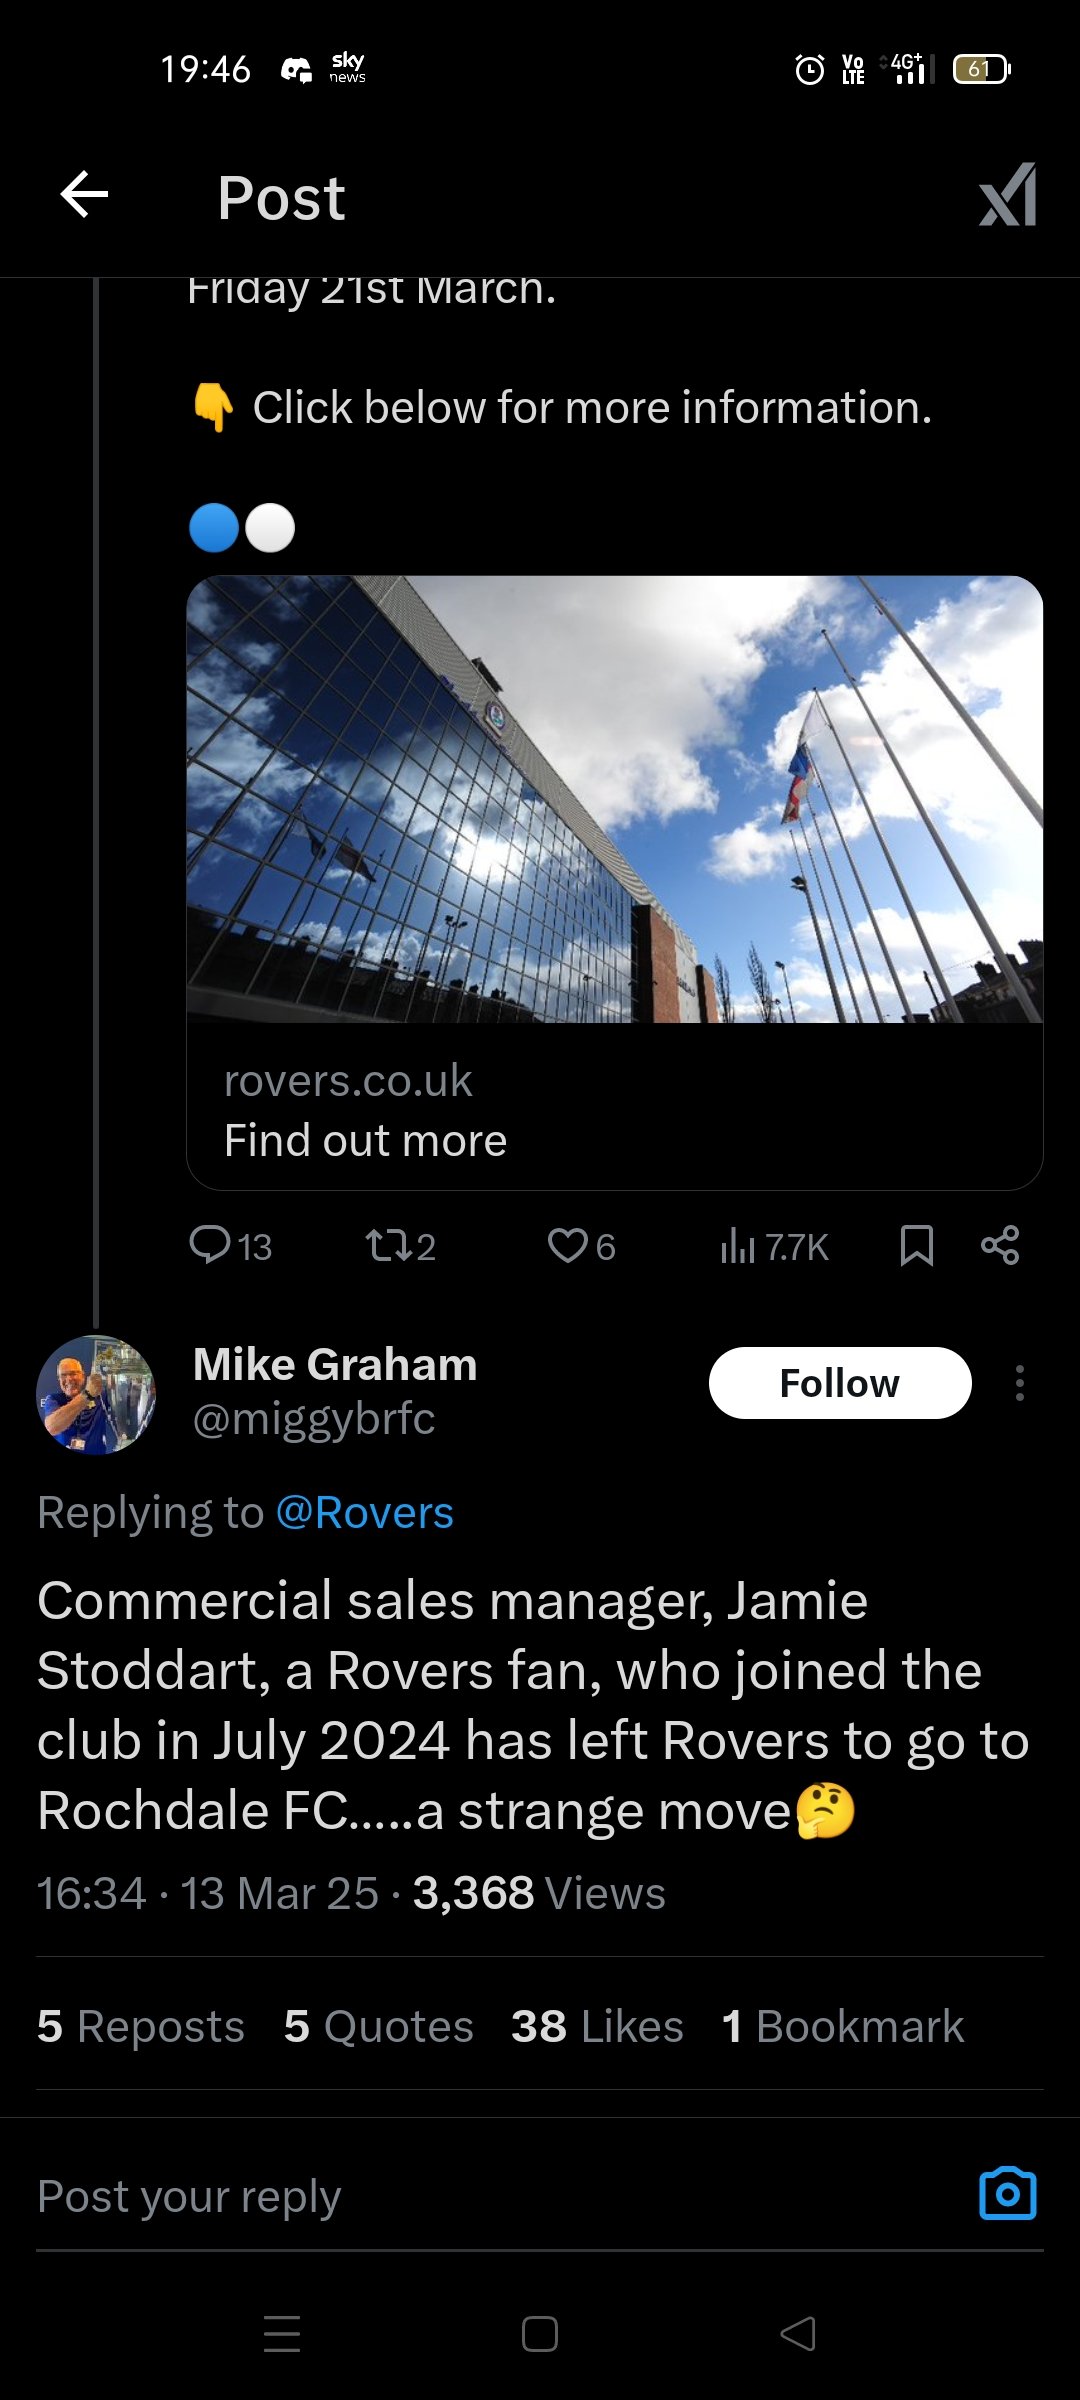View analytics for 7.7K views
This screenshot has width=1080, height=2400.
[774, 1246]
